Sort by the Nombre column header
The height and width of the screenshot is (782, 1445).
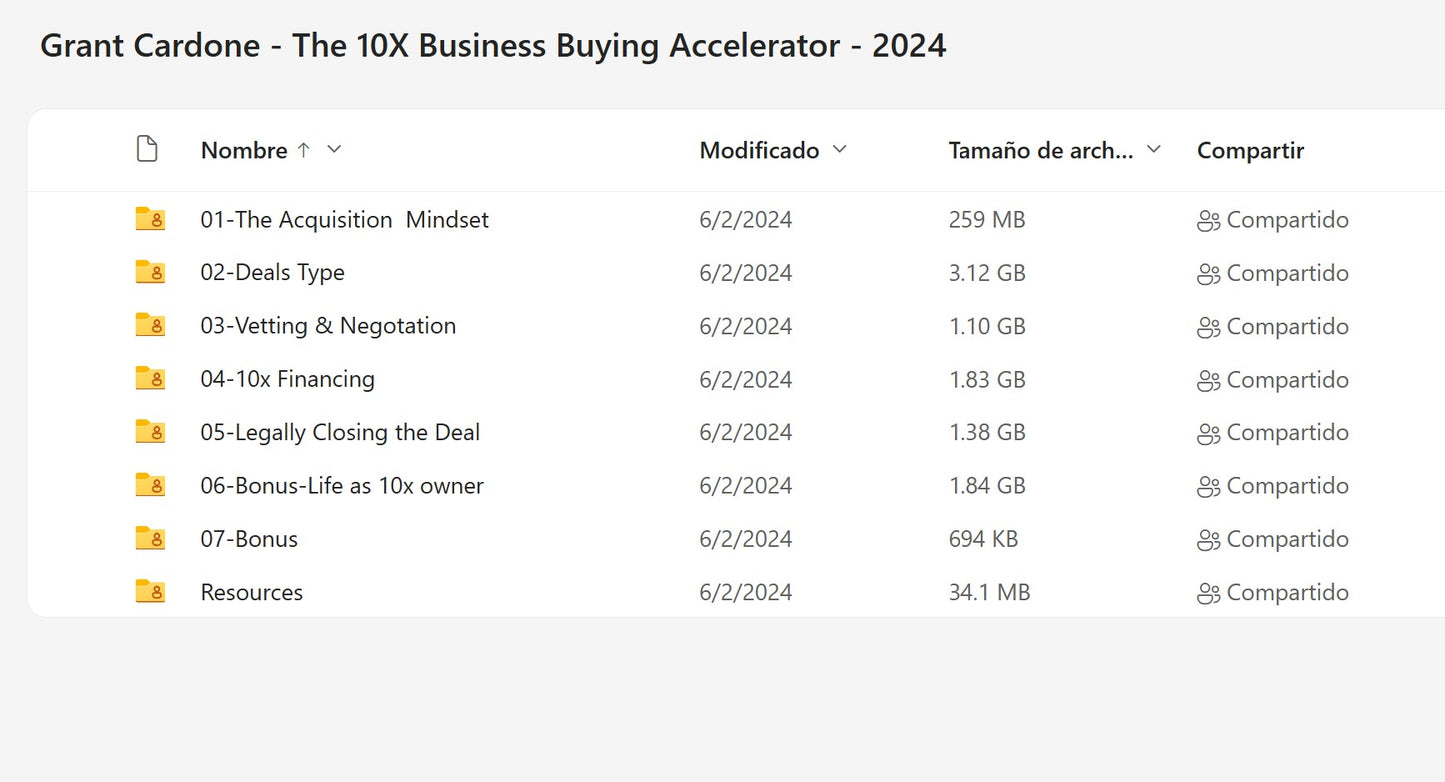click(x=244, y=150)
